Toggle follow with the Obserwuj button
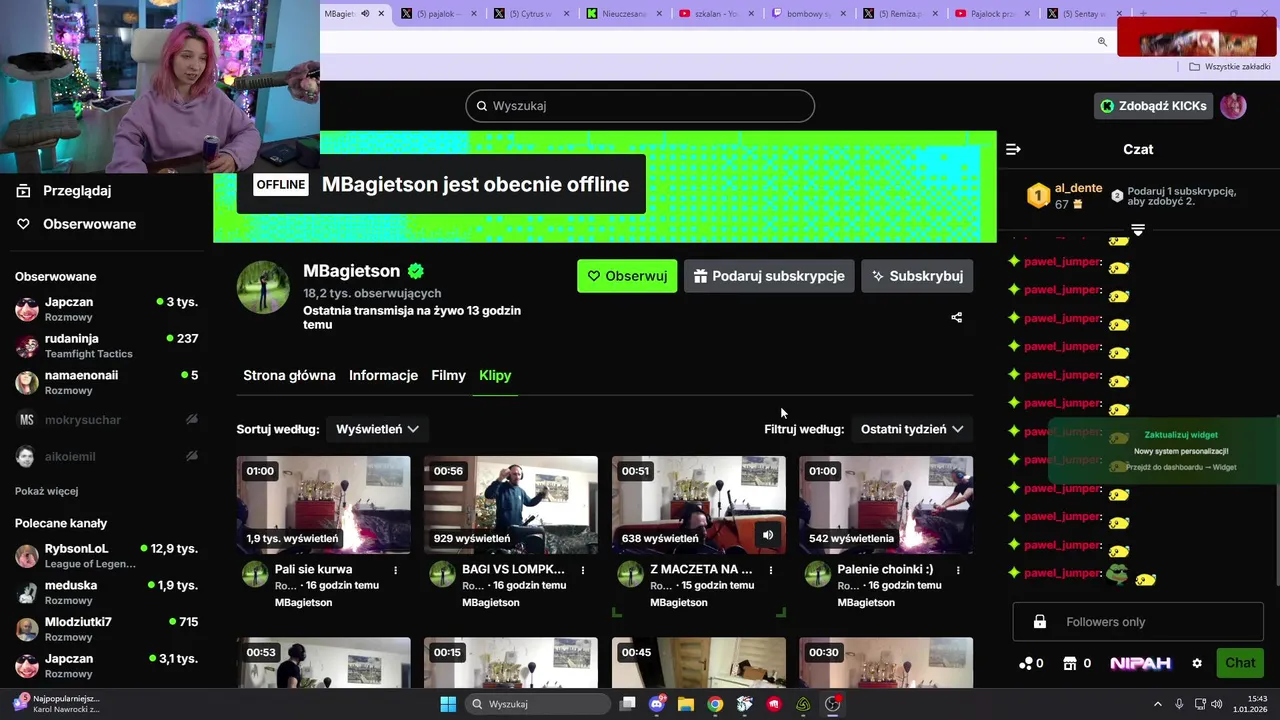The height and width of the screenshot is (720, 1280). [627, 276]
